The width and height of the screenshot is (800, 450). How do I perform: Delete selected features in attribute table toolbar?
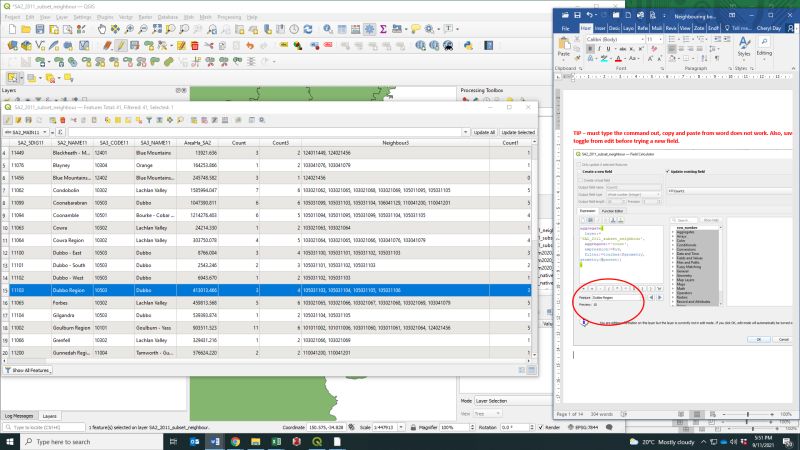(63, 120)
